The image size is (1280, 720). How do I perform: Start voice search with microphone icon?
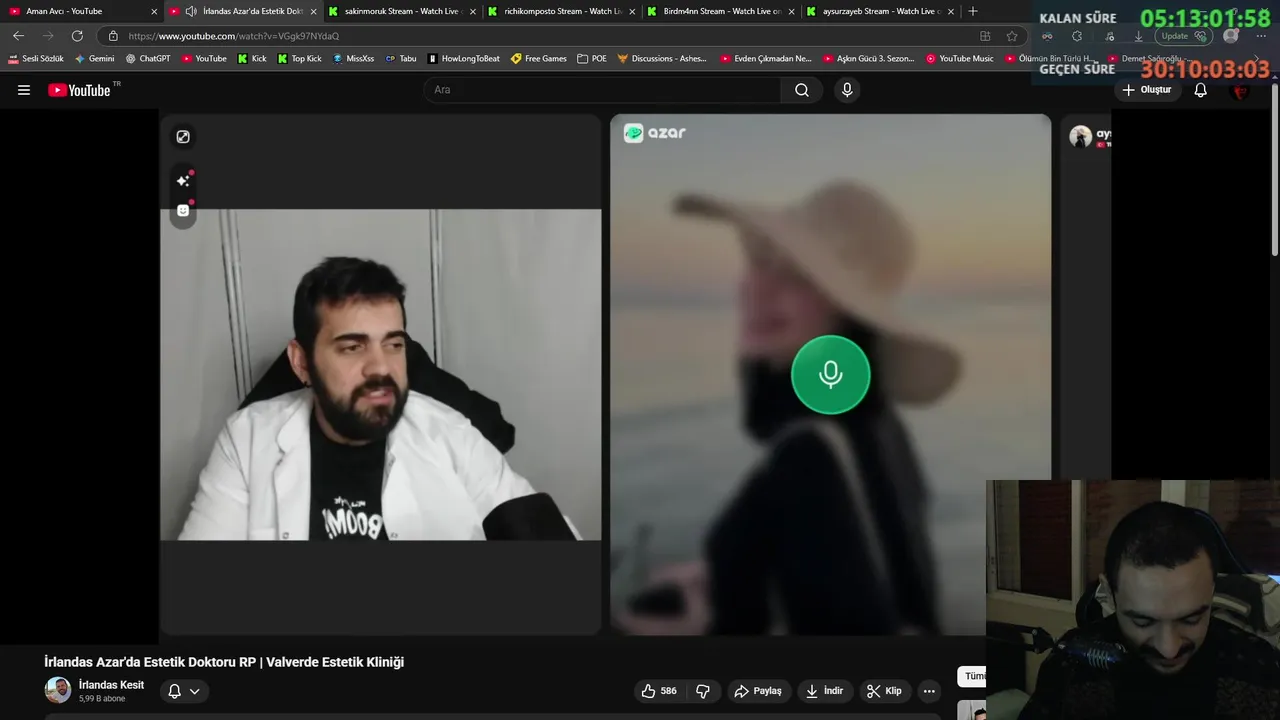(x=847, y=90)
